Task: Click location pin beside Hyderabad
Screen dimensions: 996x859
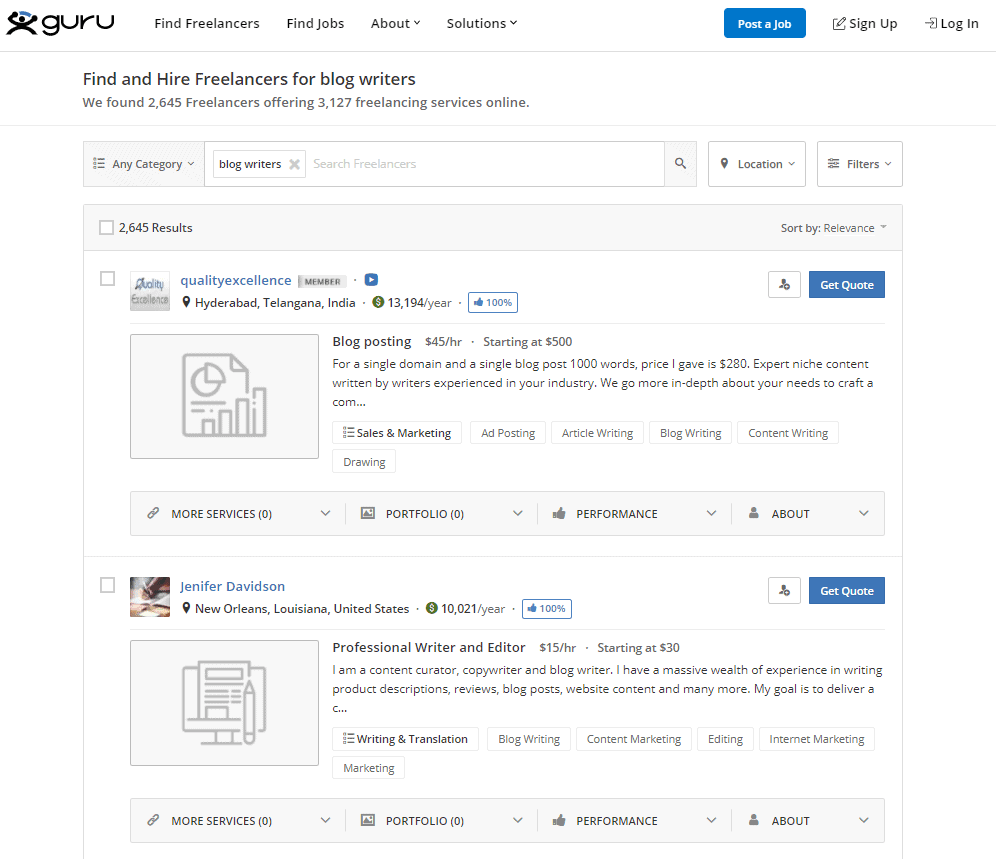Action: 186,302
